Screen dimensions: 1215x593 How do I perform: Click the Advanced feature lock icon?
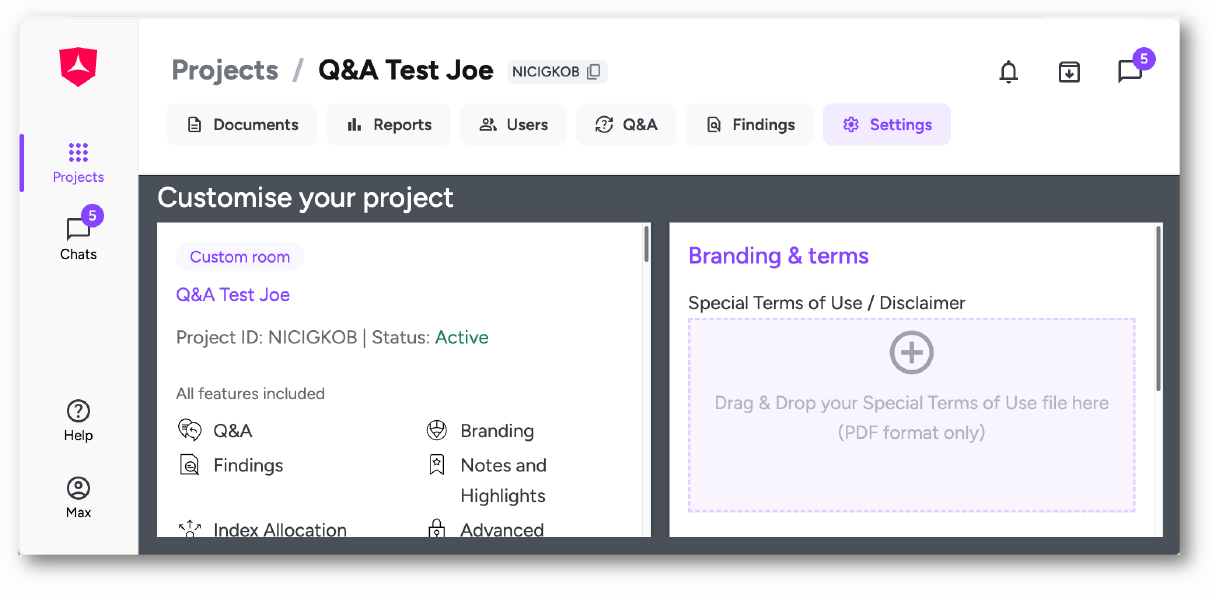(436, 529)
